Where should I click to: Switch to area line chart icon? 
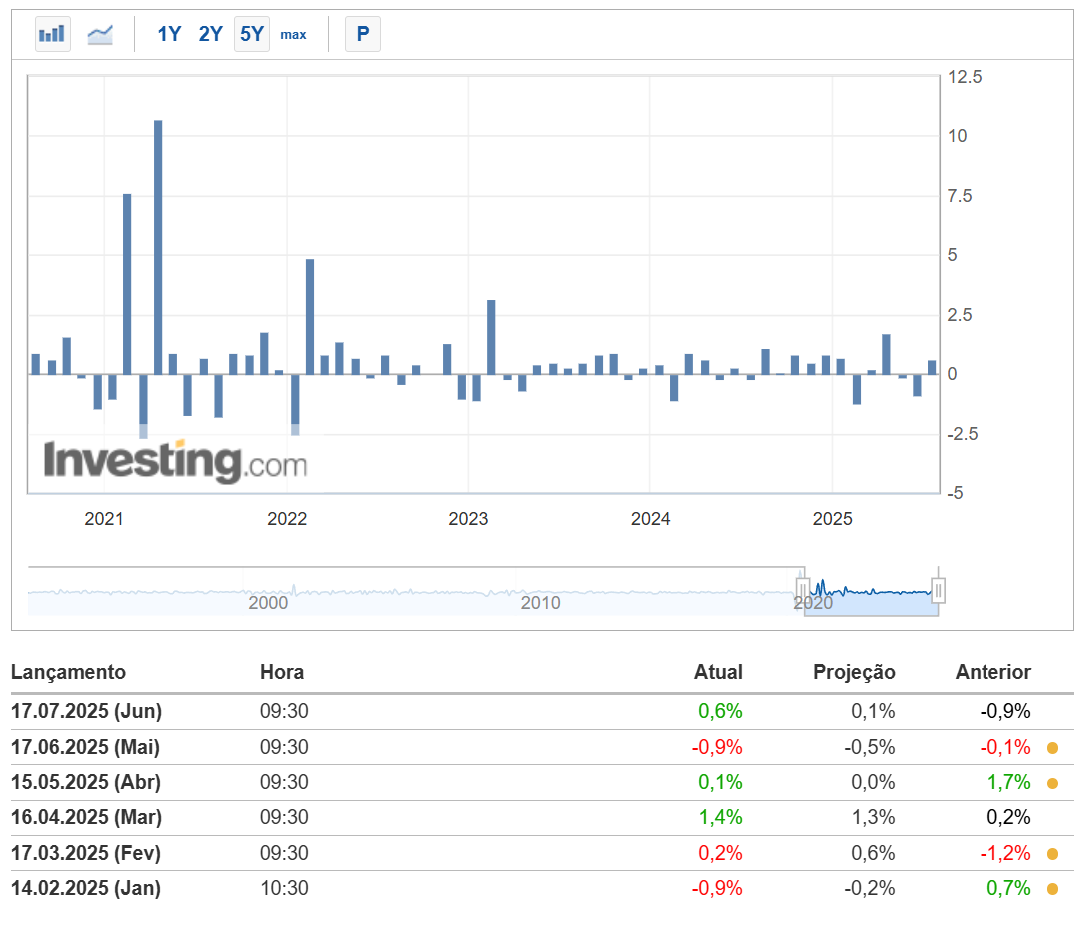click(x=100, y=34)
